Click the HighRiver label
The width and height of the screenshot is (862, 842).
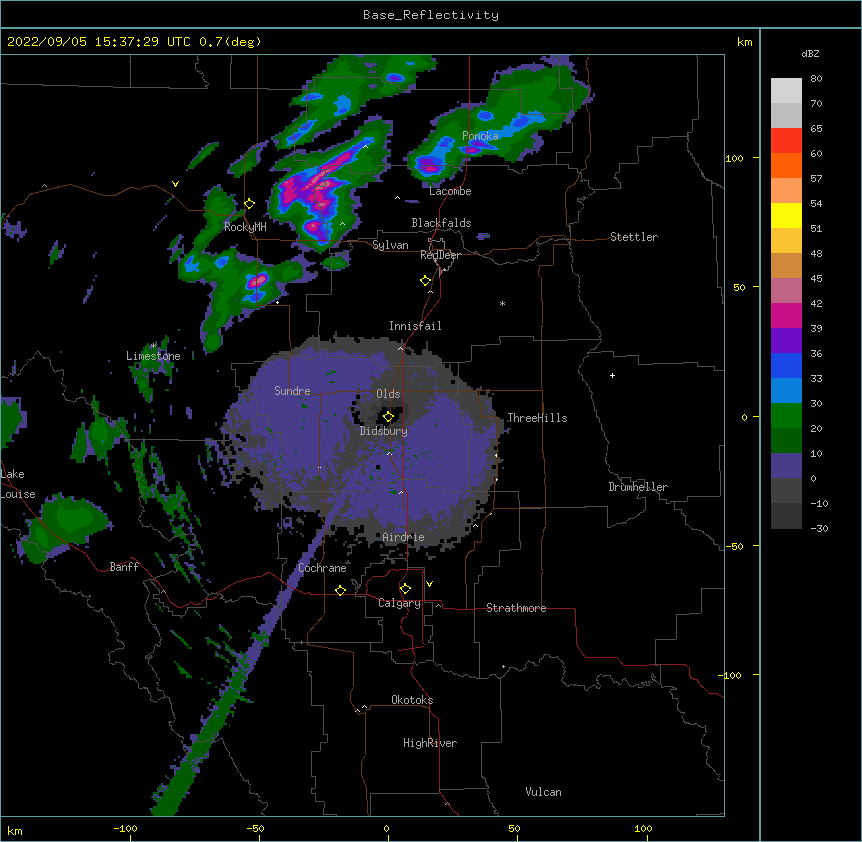coord(430,743)
